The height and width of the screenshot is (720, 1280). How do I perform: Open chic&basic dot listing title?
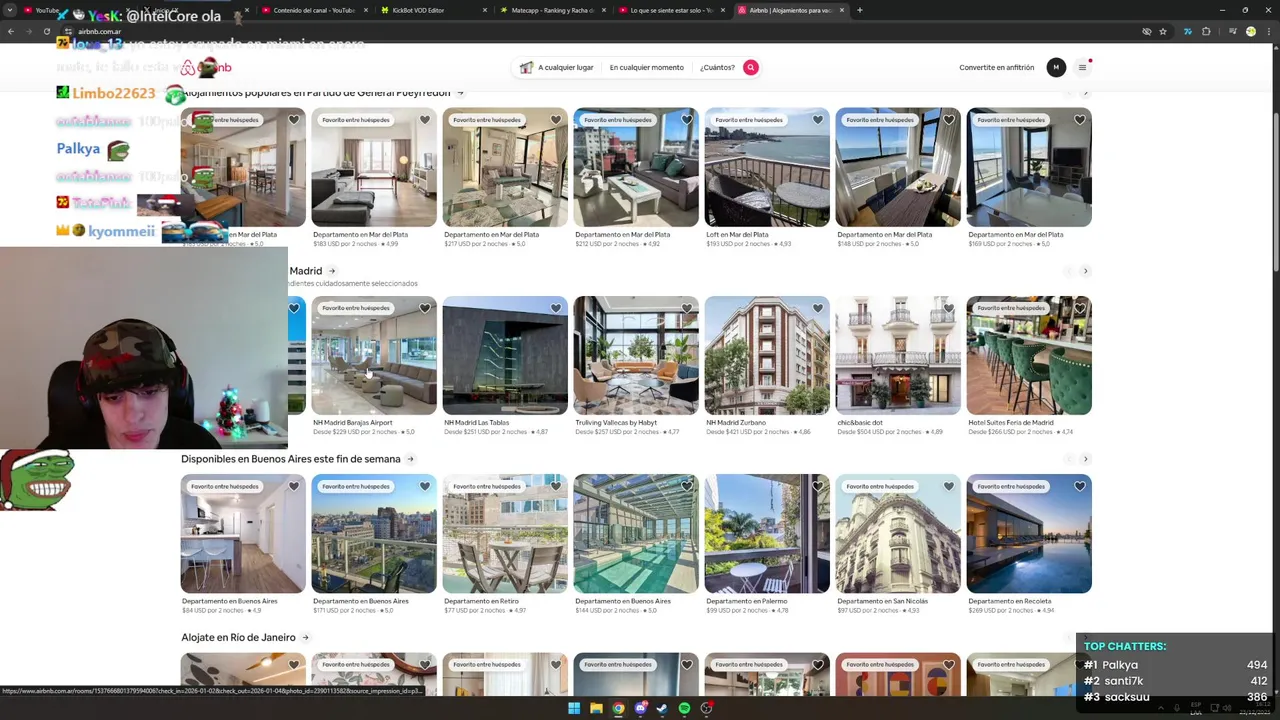point(860,423)
